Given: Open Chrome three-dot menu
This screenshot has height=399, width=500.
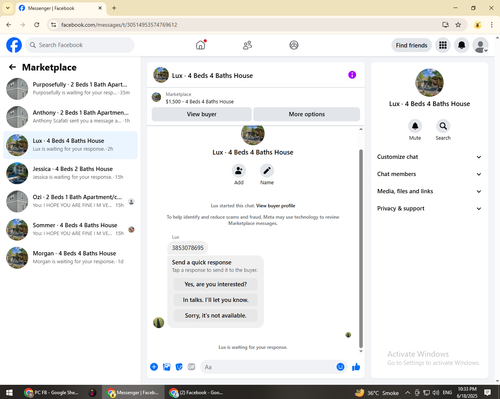Looking at the screenshot, I should click(x=492, y=25).
